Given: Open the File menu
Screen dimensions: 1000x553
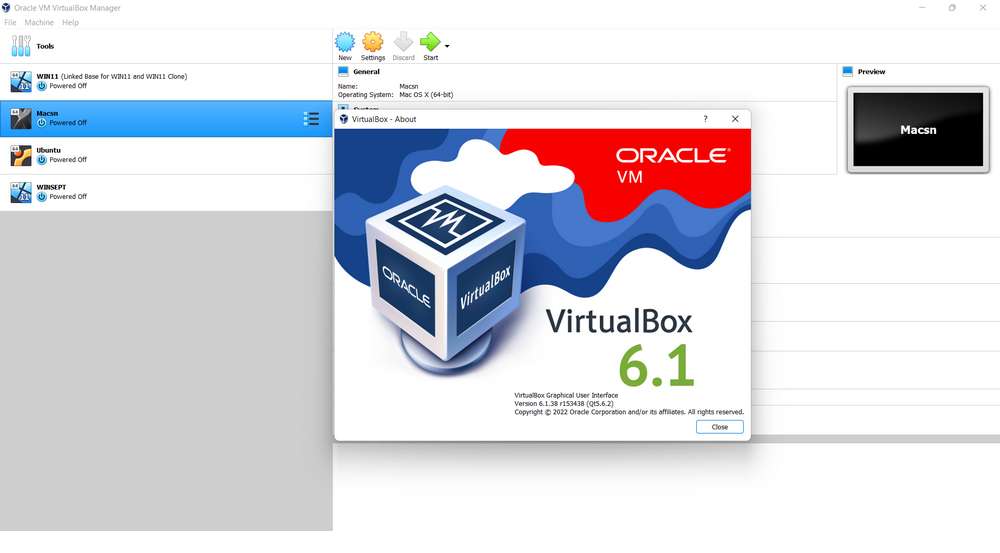Looking at the screenshot, I should (x=10, y=22).
